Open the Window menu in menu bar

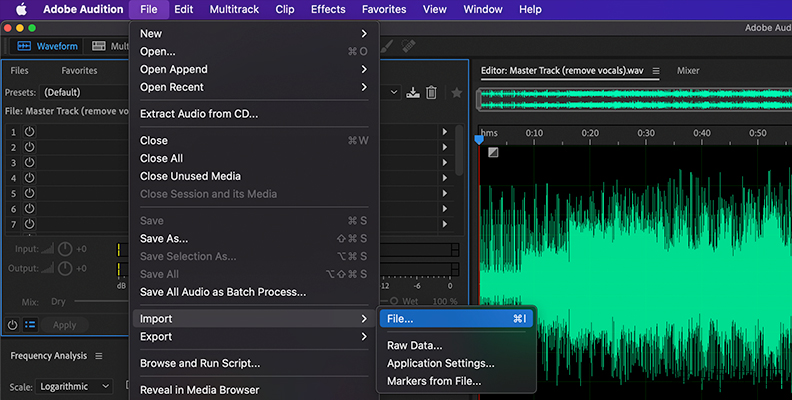(483, 9)
